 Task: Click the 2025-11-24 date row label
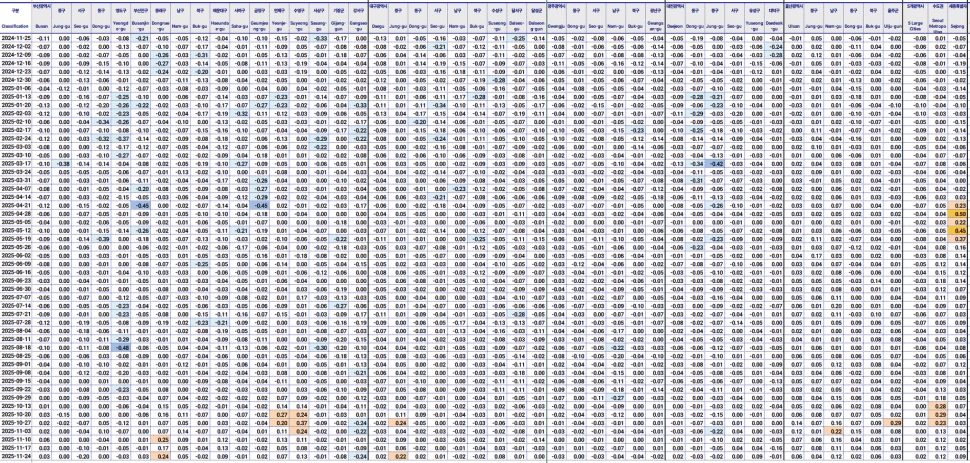tap(14, 458)
